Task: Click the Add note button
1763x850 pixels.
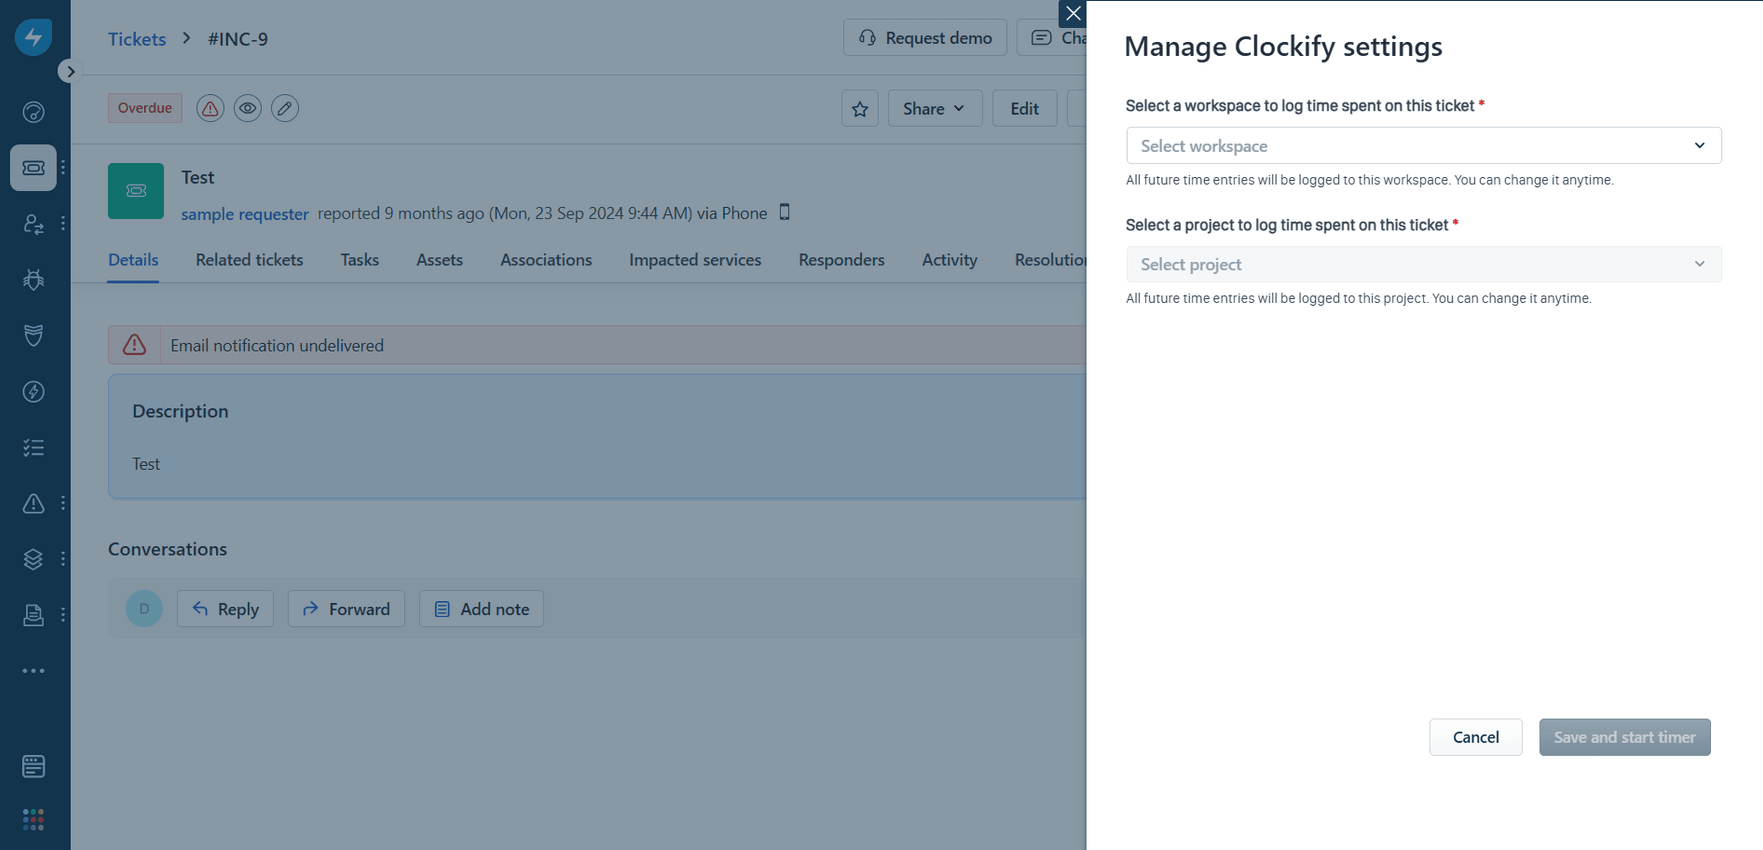Action: (481, 609)
